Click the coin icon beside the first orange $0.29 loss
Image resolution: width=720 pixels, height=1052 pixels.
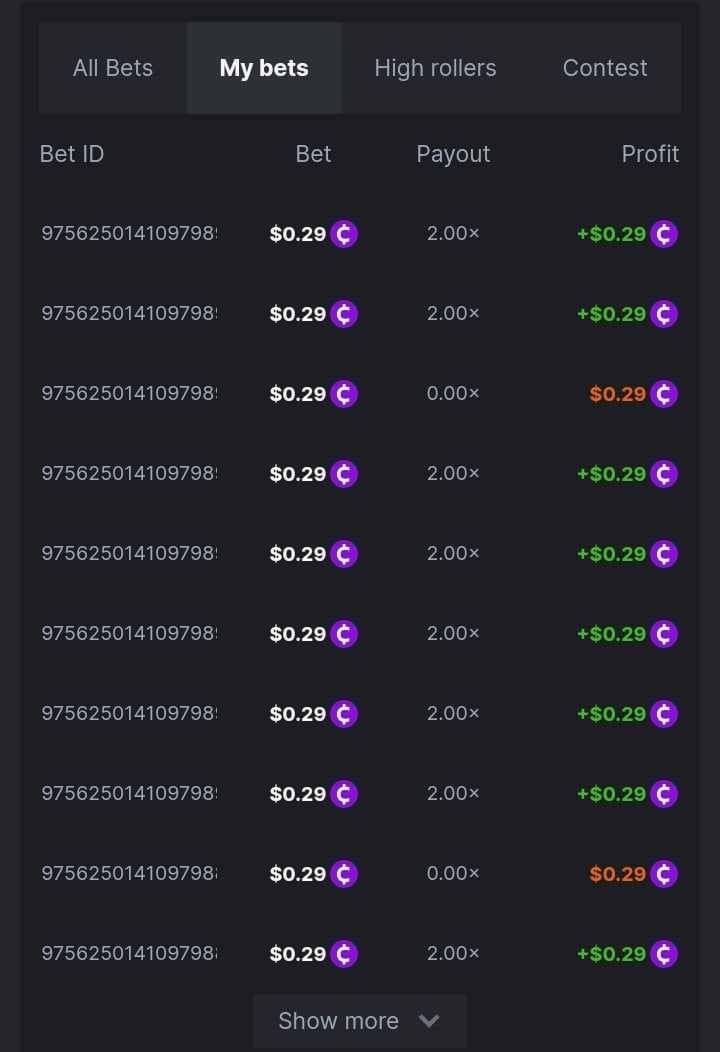tap(664, 394)
